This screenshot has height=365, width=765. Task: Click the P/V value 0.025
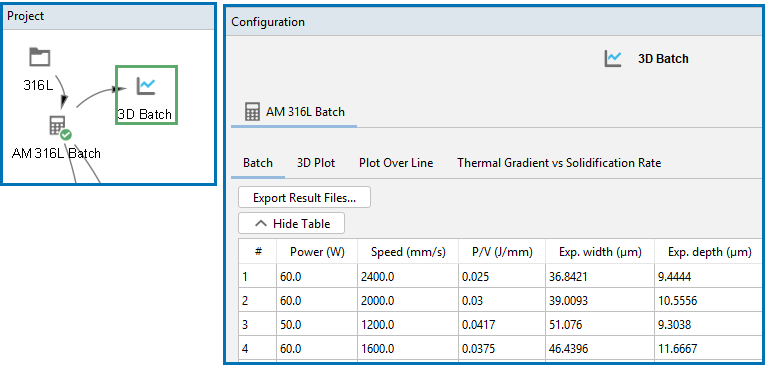(502, 277)
